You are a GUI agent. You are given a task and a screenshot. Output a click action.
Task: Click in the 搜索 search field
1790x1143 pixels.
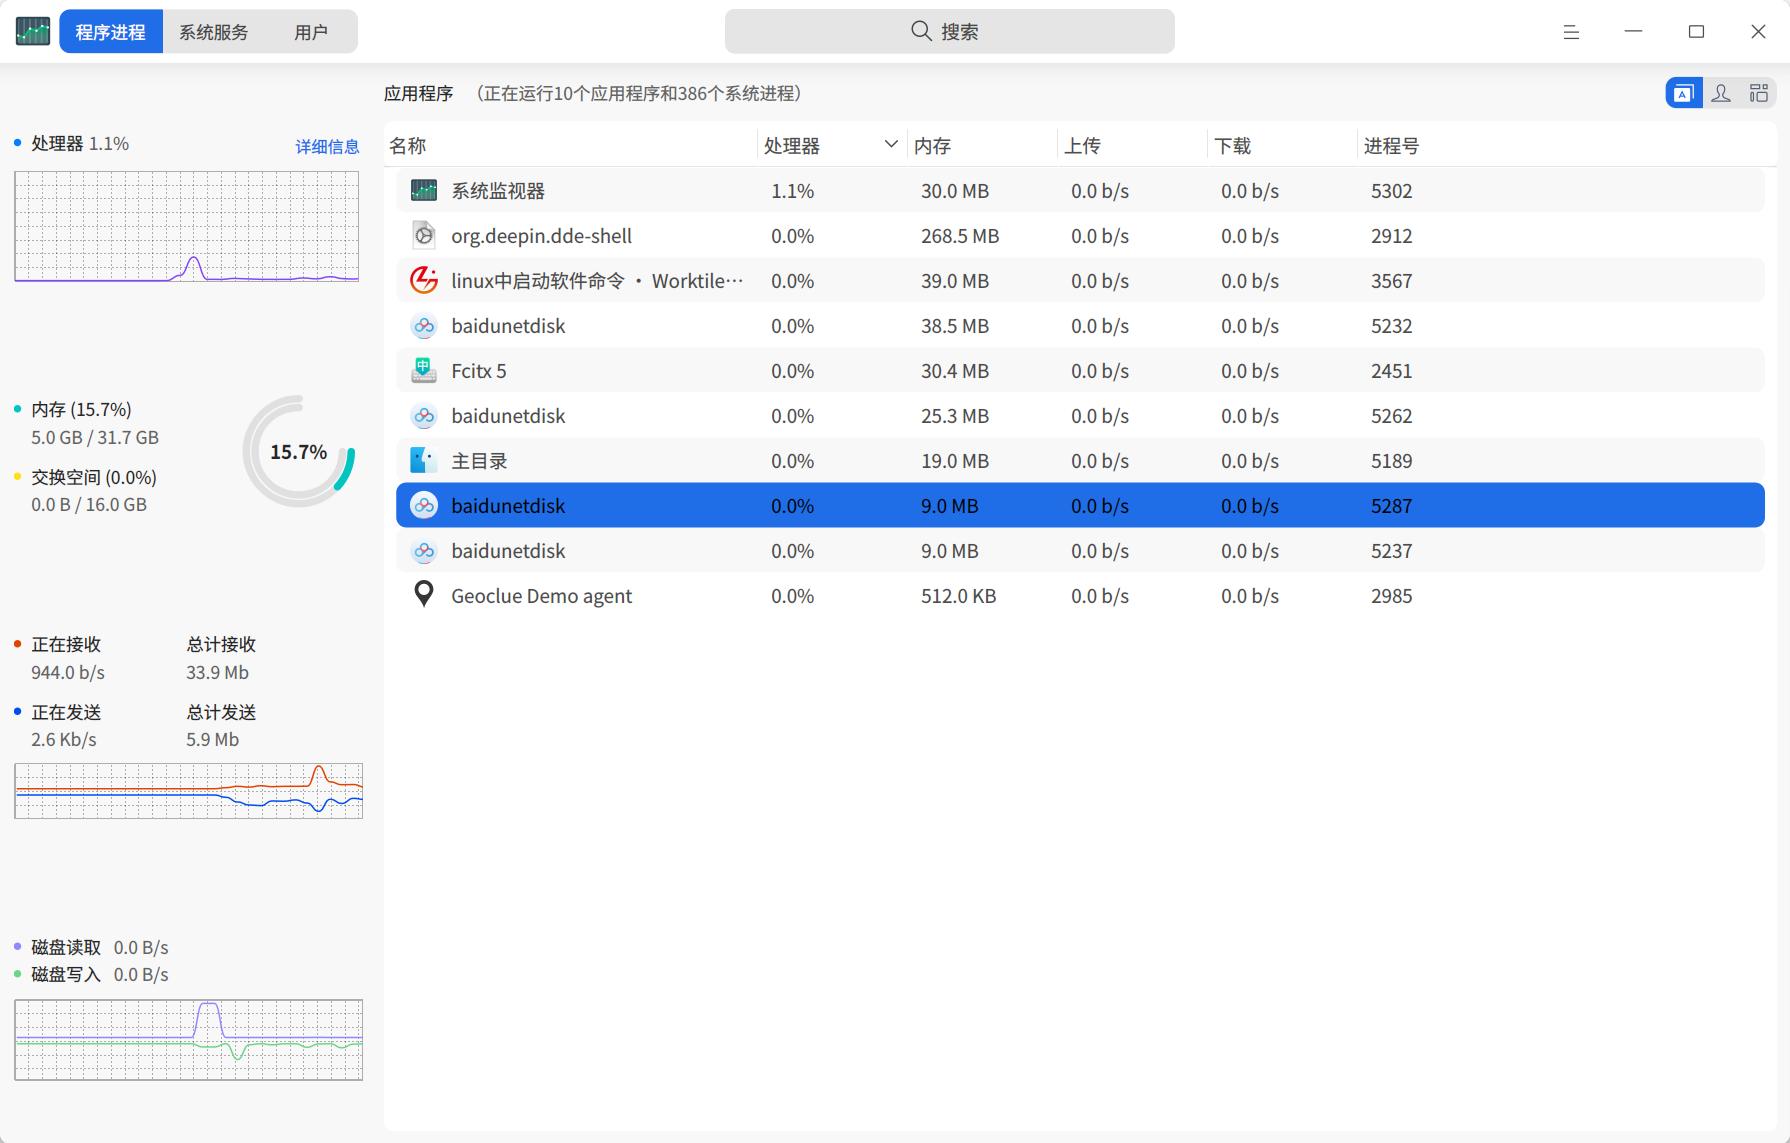tap(949, 31)
